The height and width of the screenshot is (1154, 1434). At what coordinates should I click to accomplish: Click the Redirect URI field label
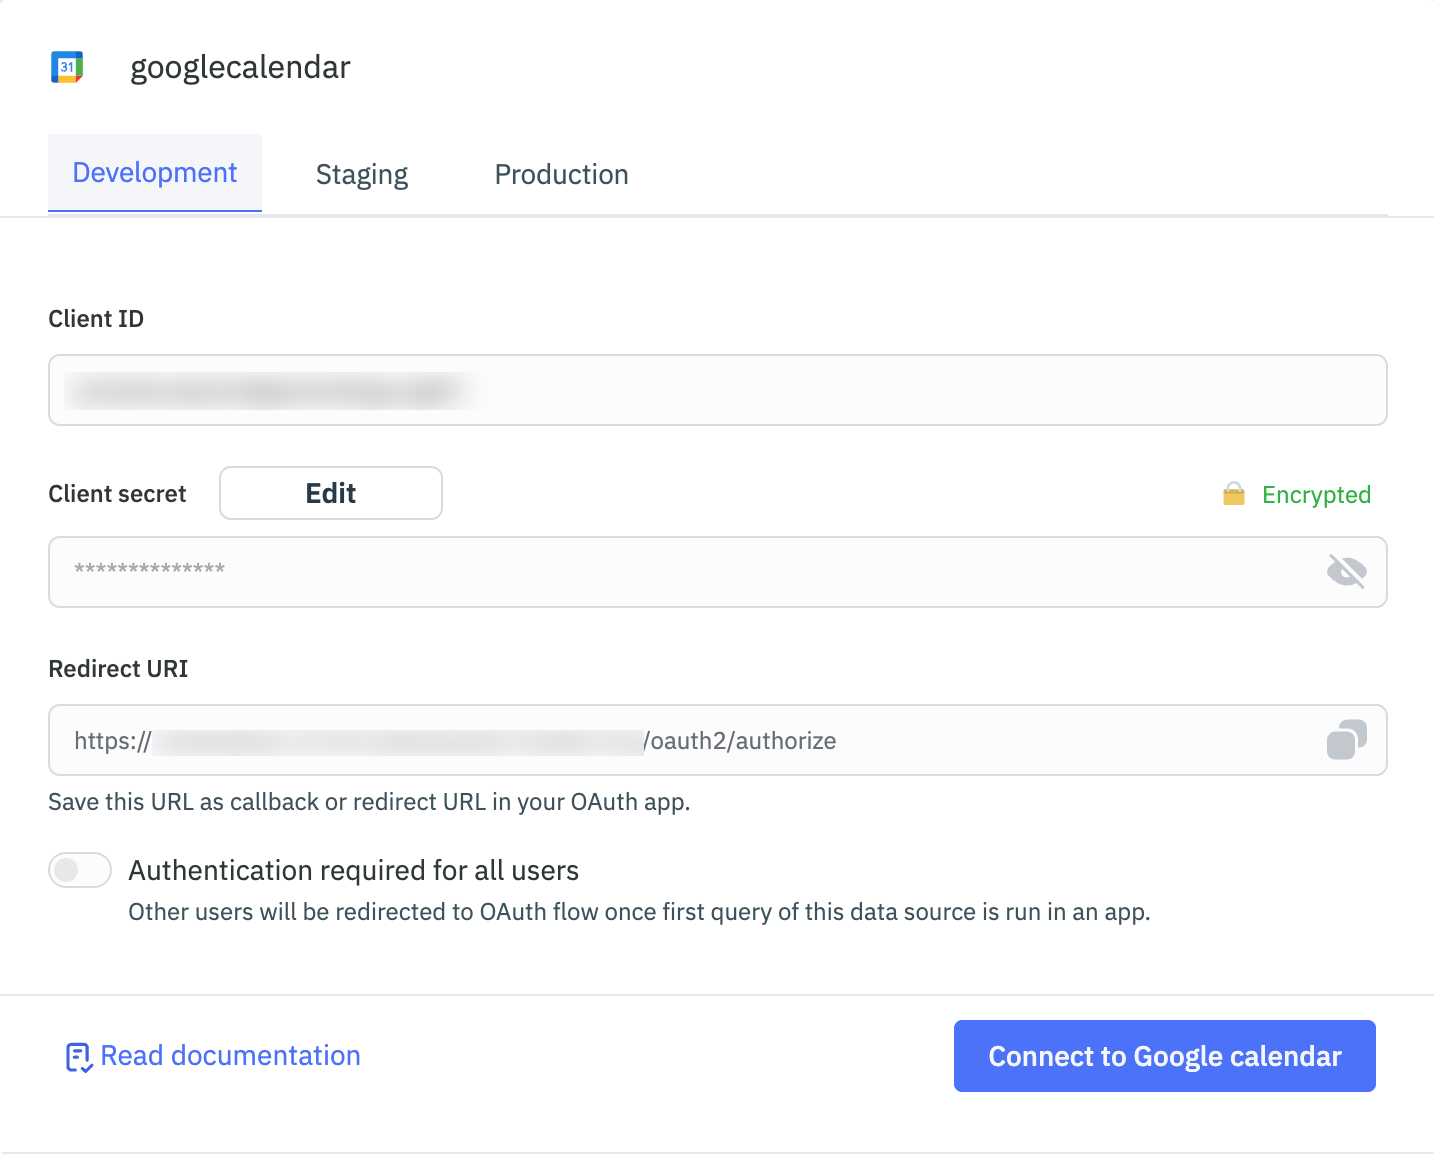(118, 669)
